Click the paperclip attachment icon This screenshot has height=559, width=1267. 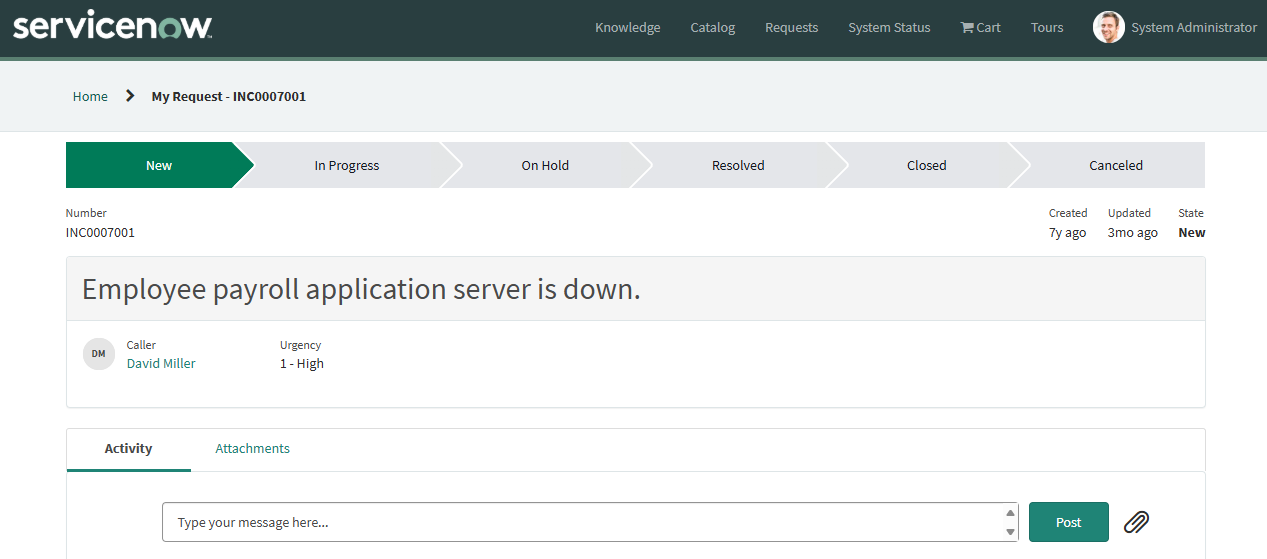(x=1136, y=522)
